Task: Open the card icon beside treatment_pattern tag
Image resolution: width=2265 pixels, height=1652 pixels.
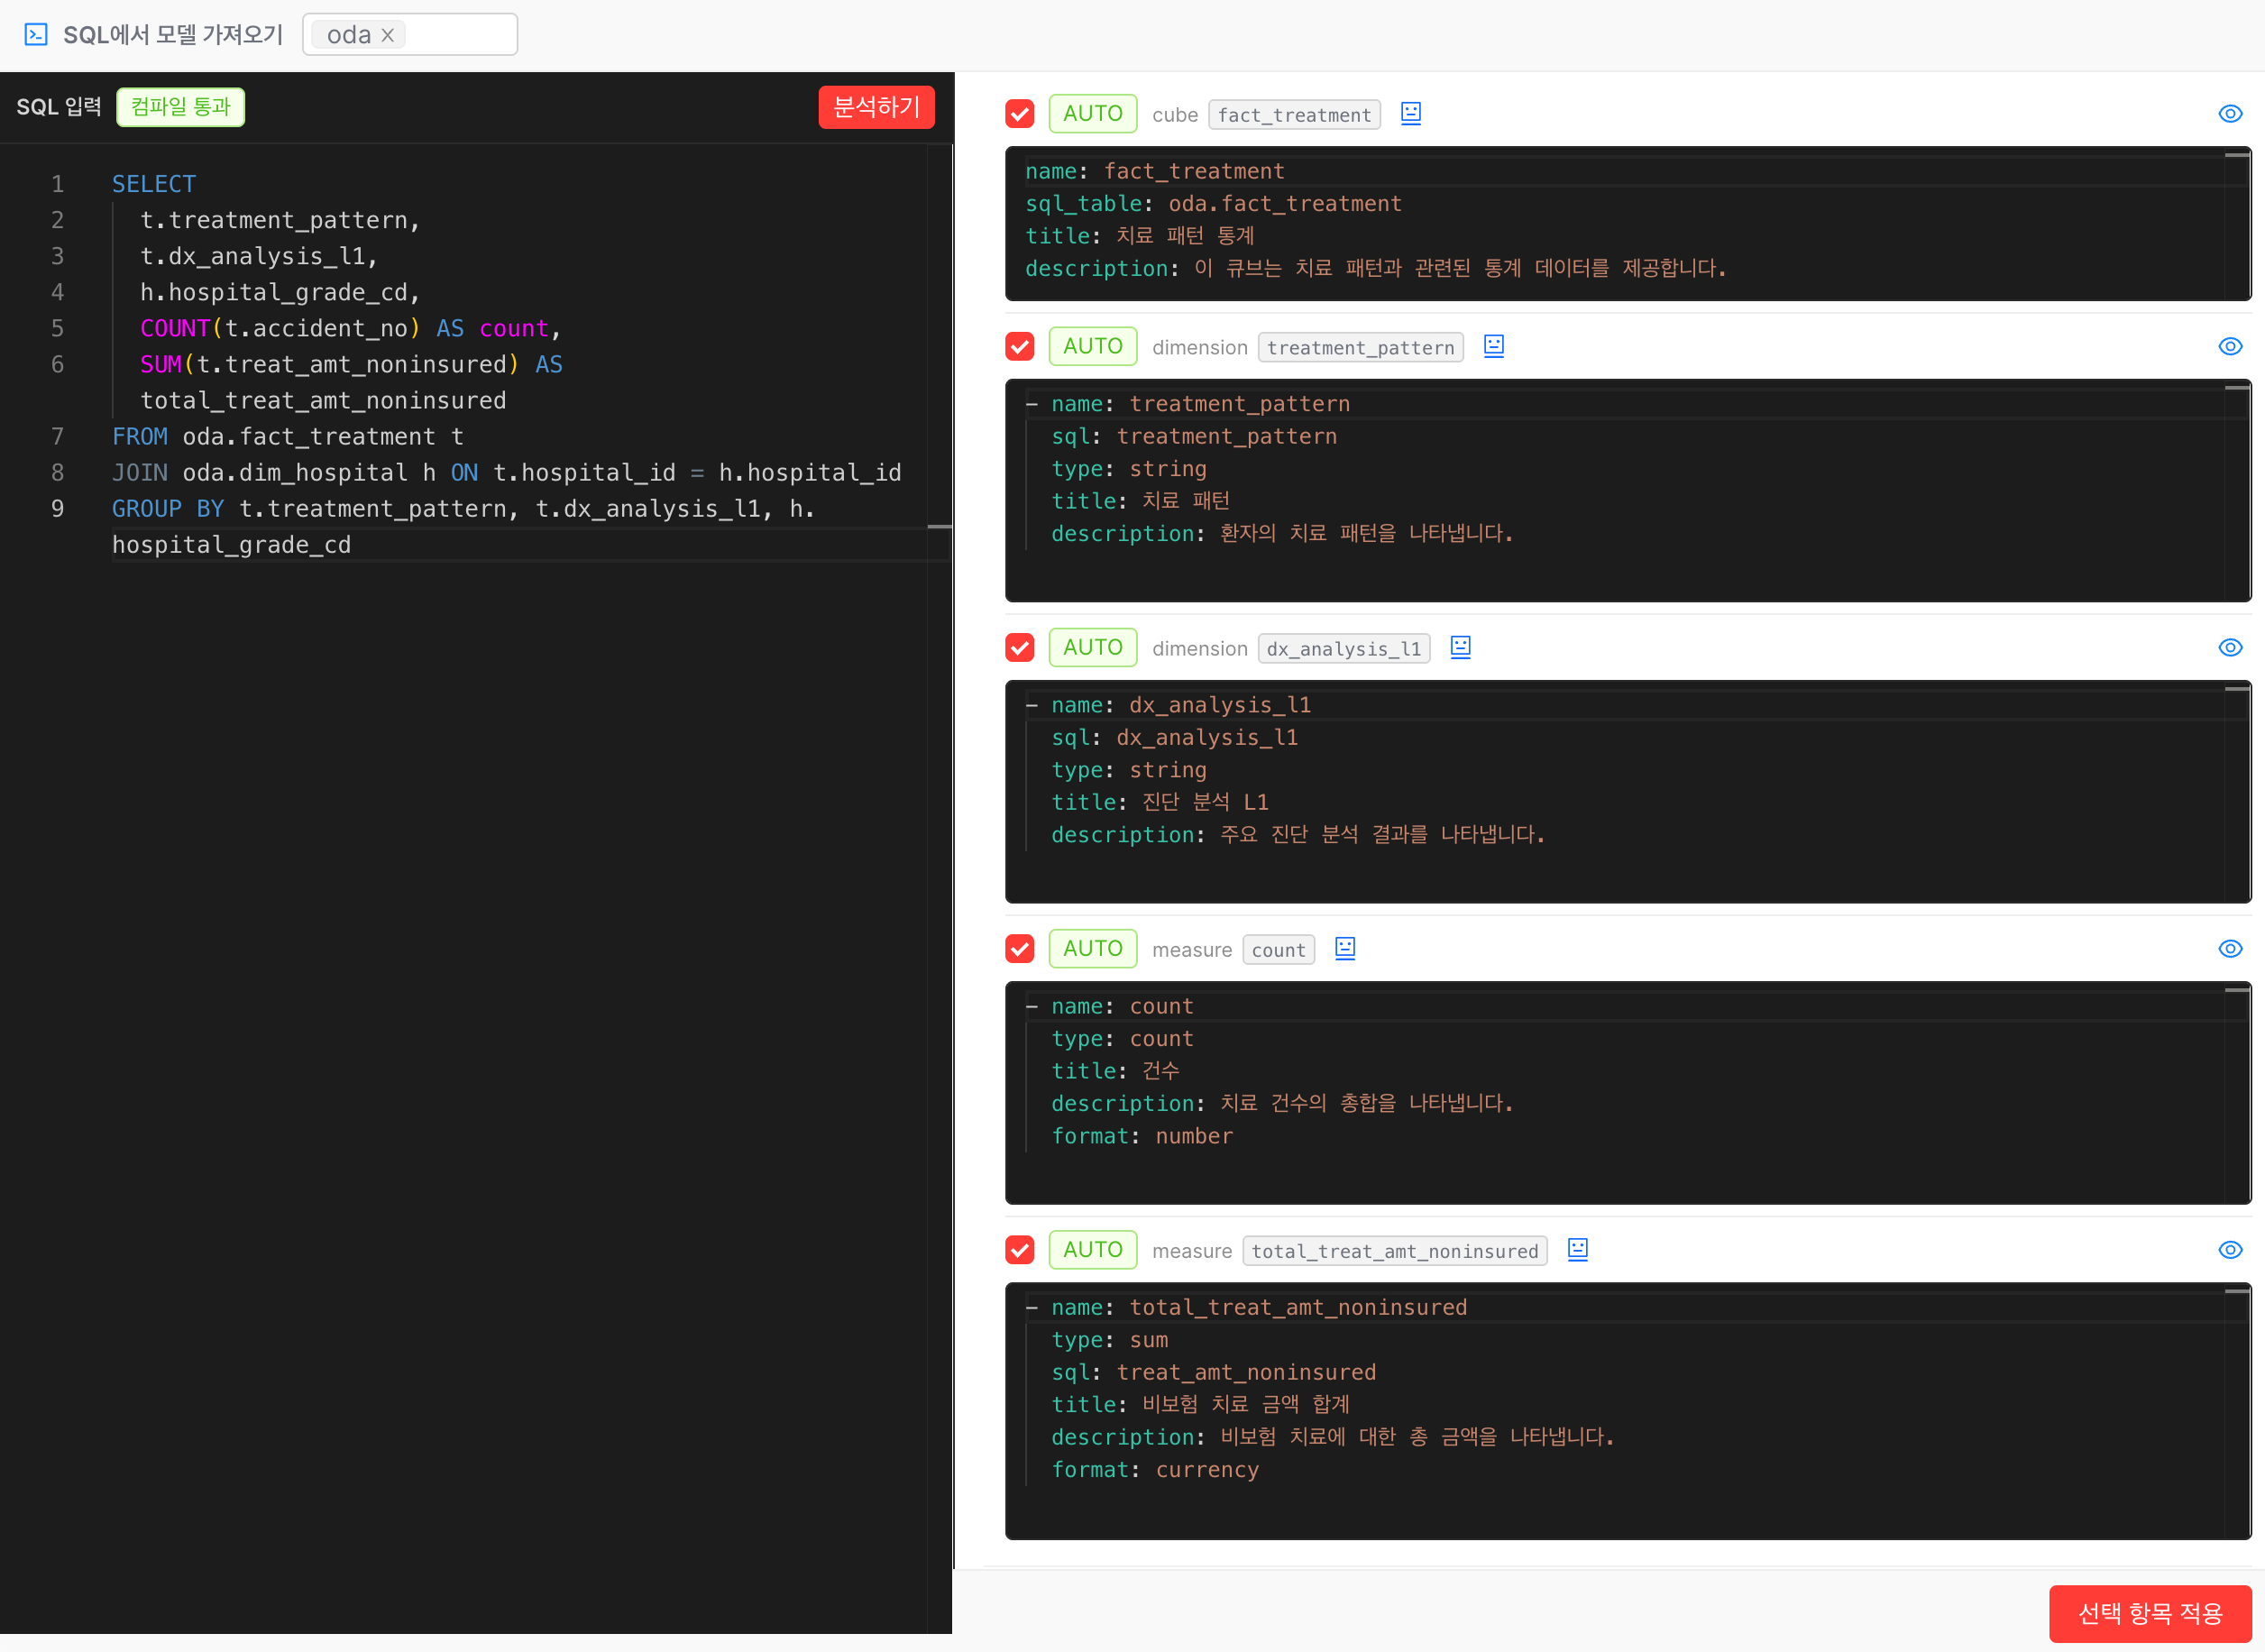Action: (x=1494, y=346)
